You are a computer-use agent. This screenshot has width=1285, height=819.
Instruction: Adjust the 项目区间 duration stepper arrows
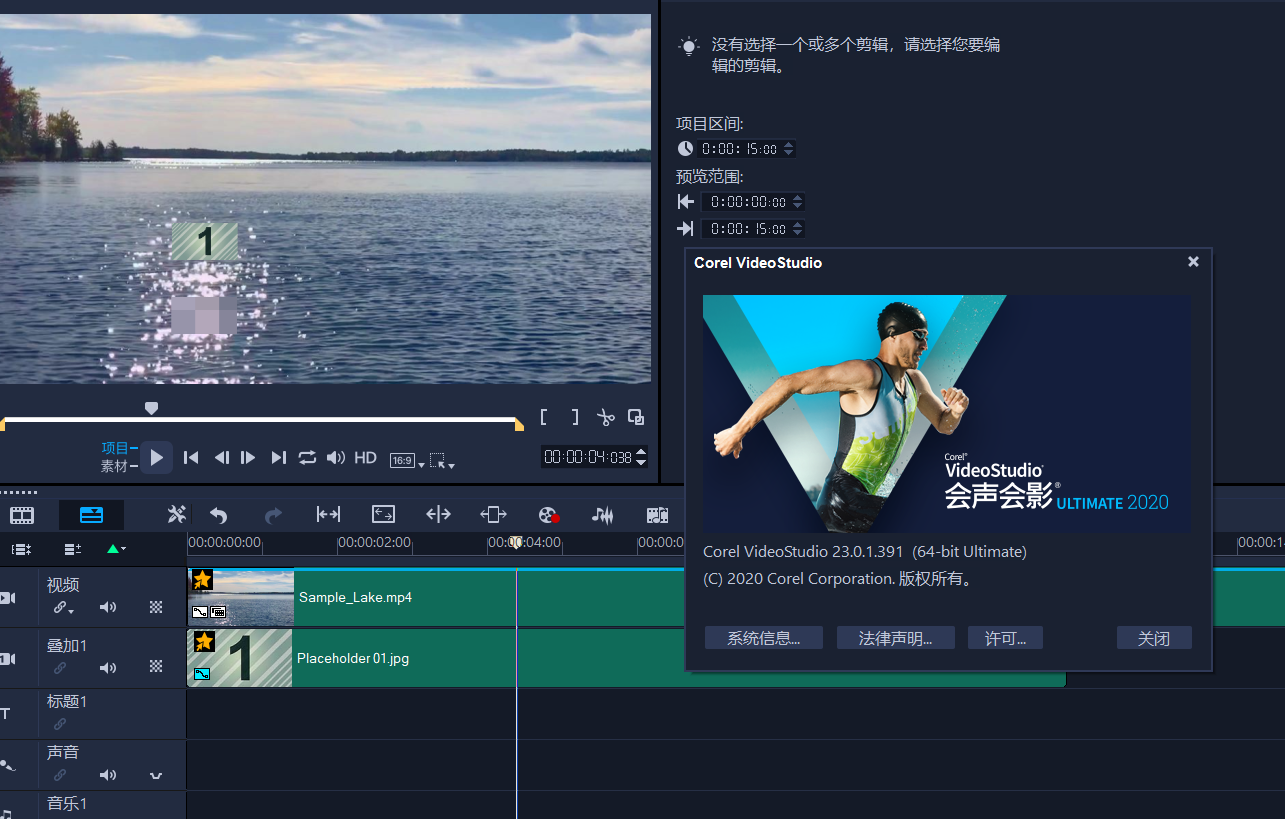[x=788, y=149]
